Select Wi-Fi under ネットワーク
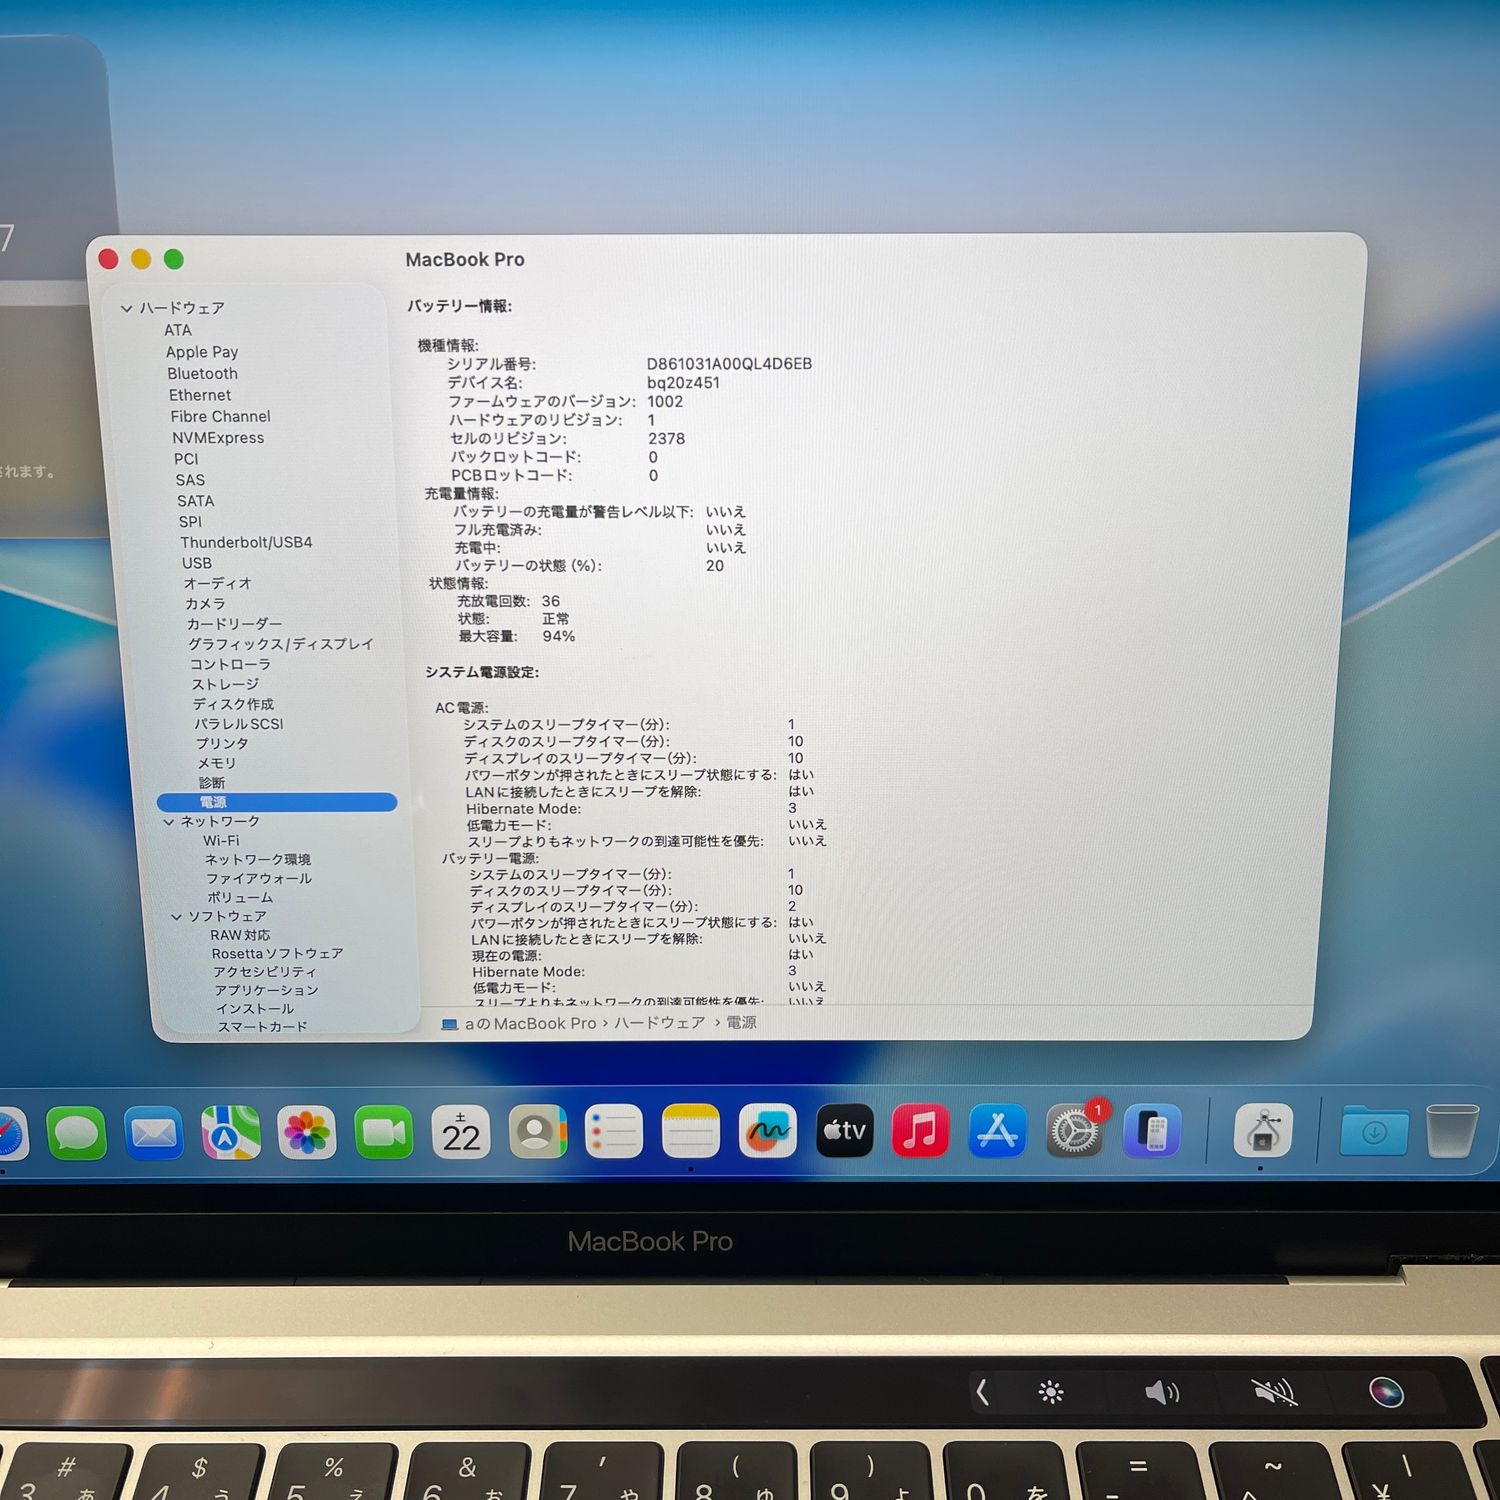The width and height of the screenshot is (1500, 1500). [221, 841]
